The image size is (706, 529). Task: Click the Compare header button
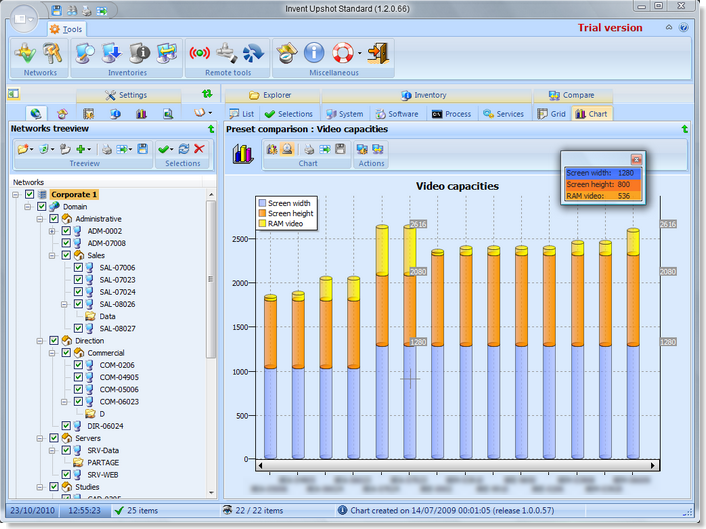573,95
